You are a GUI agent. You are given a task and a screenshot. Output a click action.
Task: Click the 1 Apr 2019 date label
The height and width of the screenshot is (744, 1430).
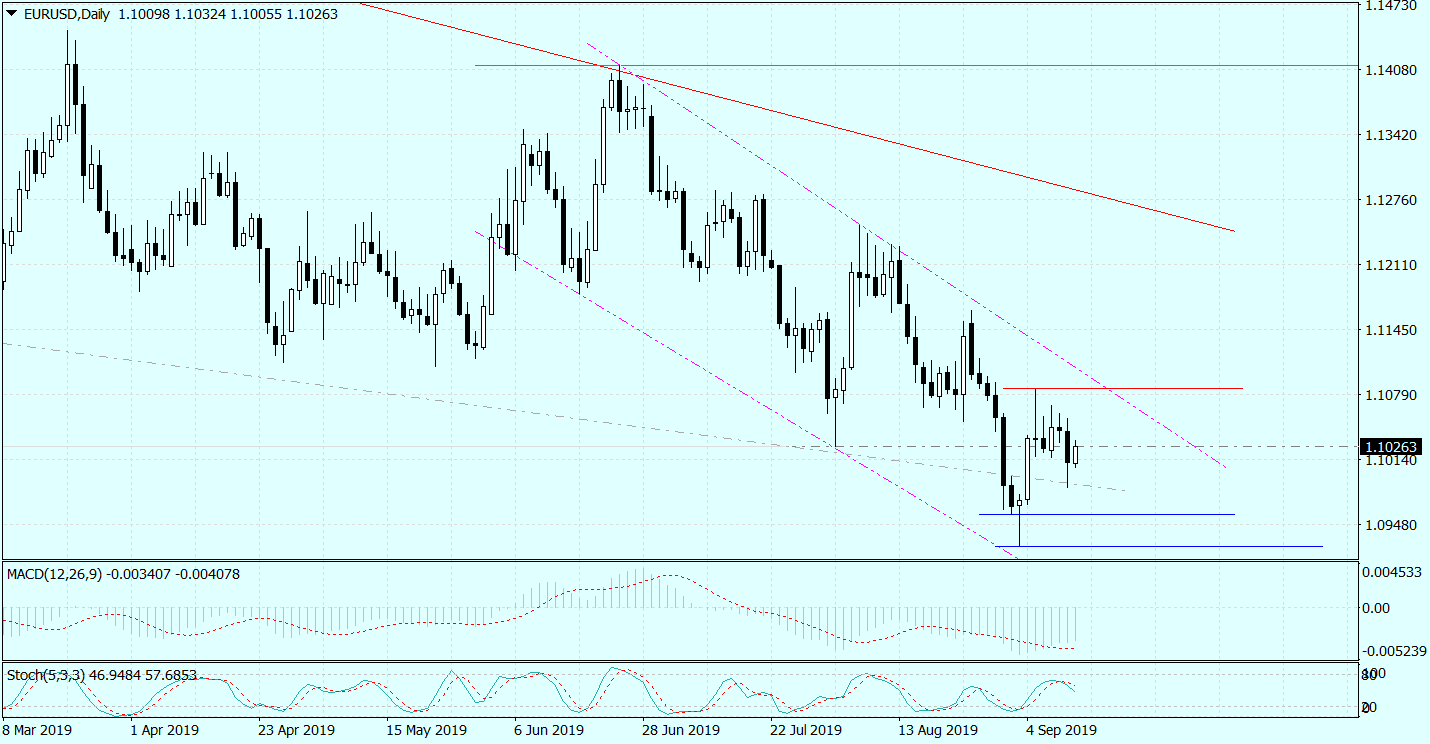tap(164, 730)
